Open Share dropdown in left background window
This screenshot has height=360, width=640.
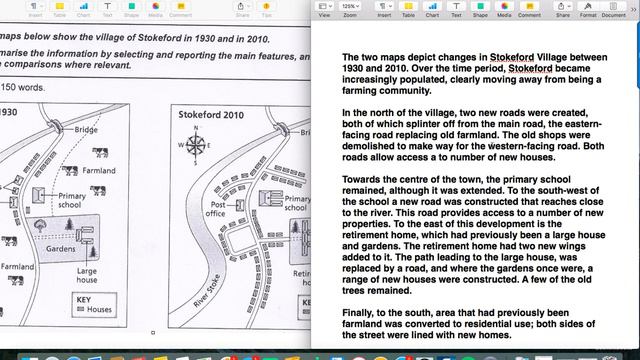(242, 9)
